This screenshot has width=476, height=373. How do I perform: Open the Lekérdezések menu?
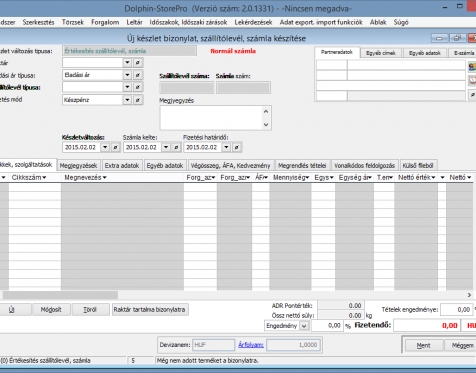tap(253, 22)
